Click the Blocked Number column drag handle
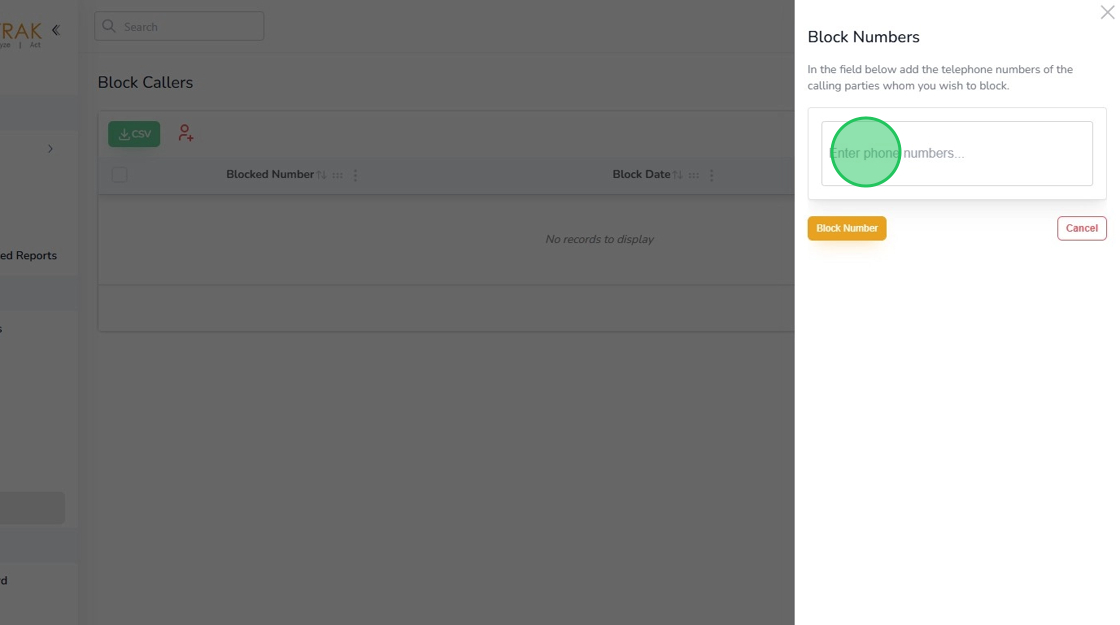The width and height of the screenshot is (1120, 625). pos(338,175)
